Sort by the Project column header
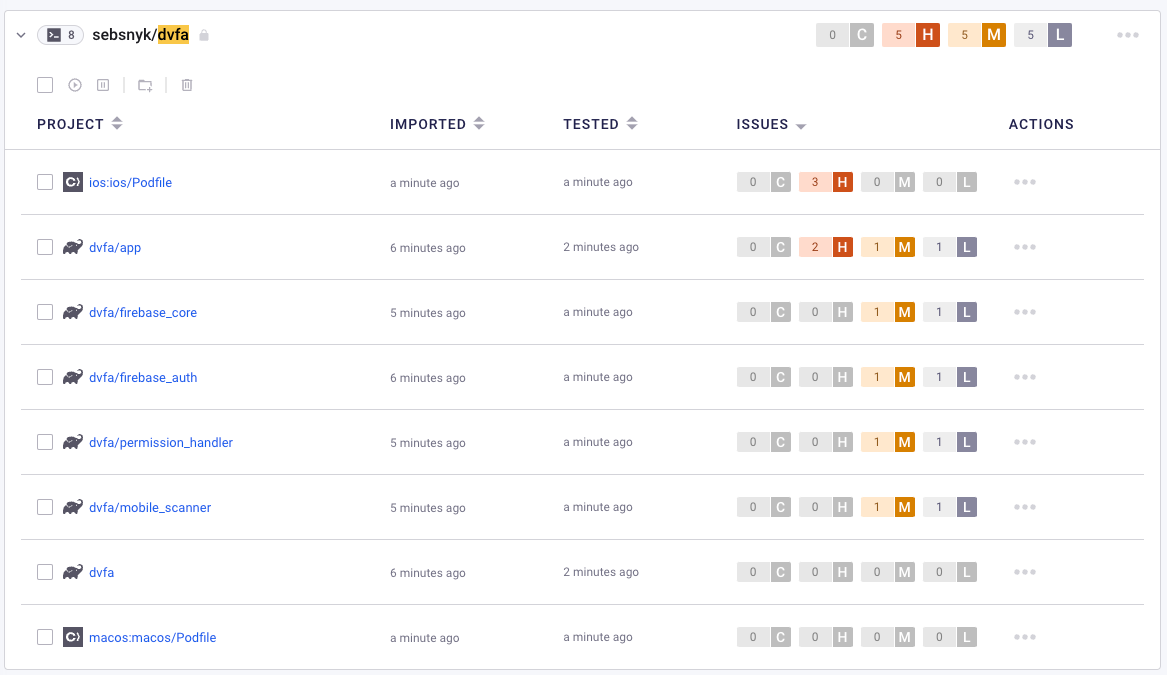 pyautogui.click(x=79, y=124)
